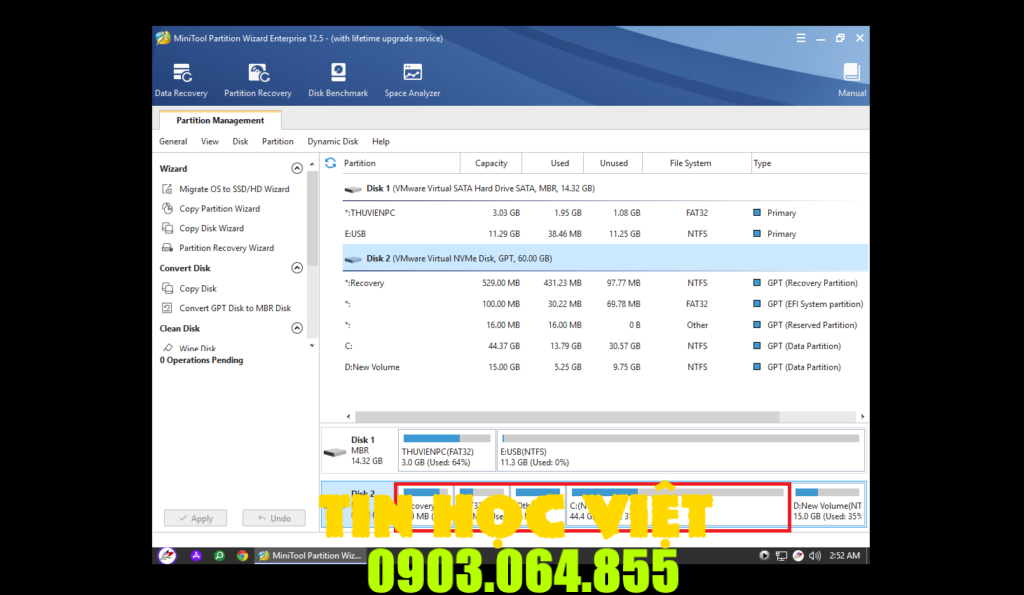Click the refresh icon beside Partition header

tap(331, 163)
